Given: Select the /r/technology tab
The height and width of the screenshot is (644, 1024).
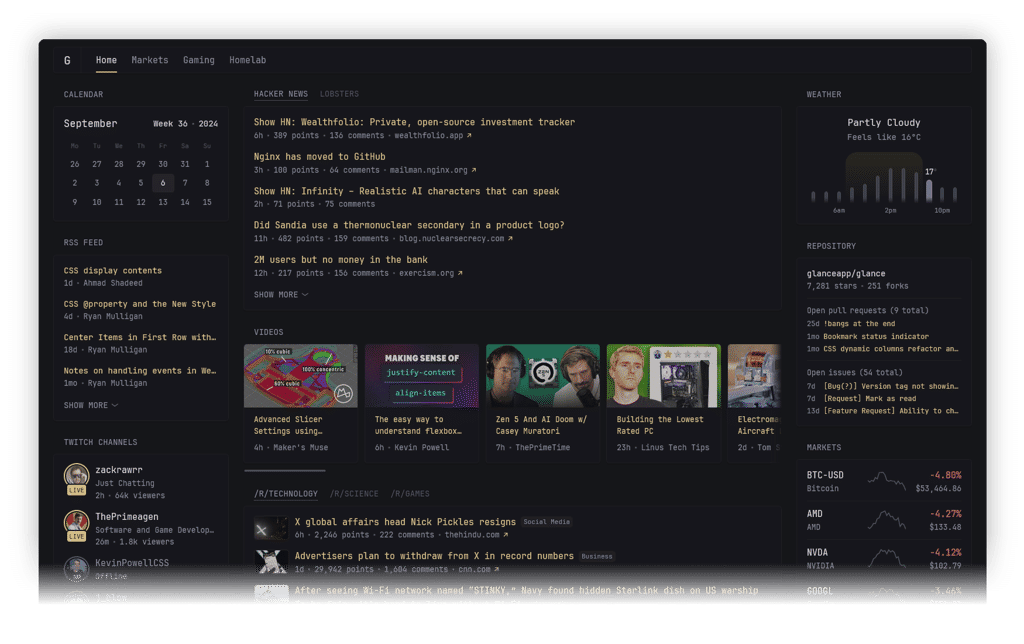Looking at the screenshot, I should tap(286, 494).
